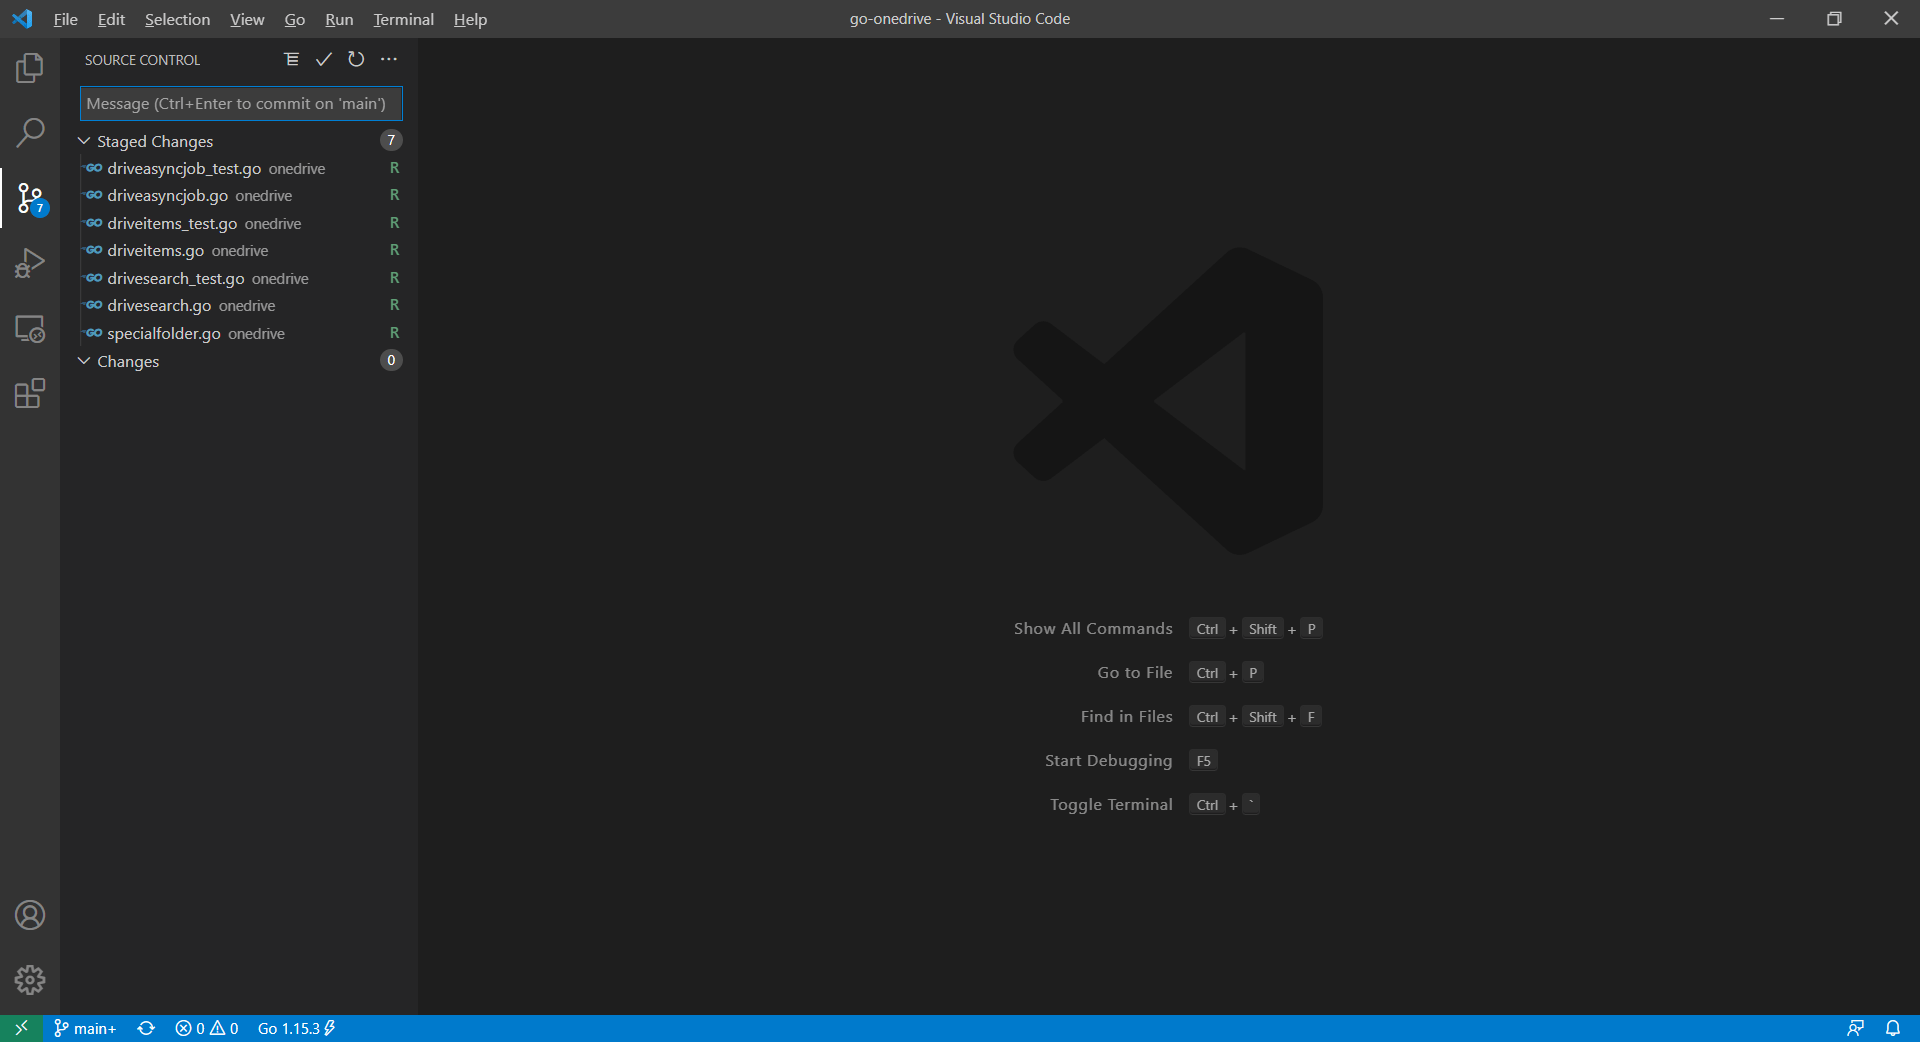Open the Accounts icon in activity bar
This screenshot has height=1042, width=1920.
(30, 915)
